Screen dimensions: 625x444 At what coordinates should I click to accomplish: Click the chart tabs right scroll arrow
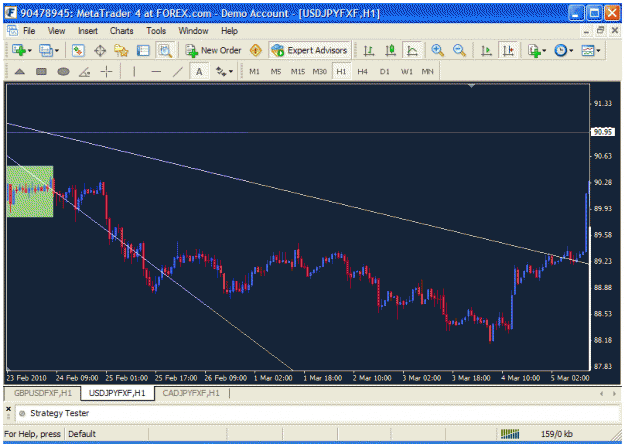[x=614, y=393]
